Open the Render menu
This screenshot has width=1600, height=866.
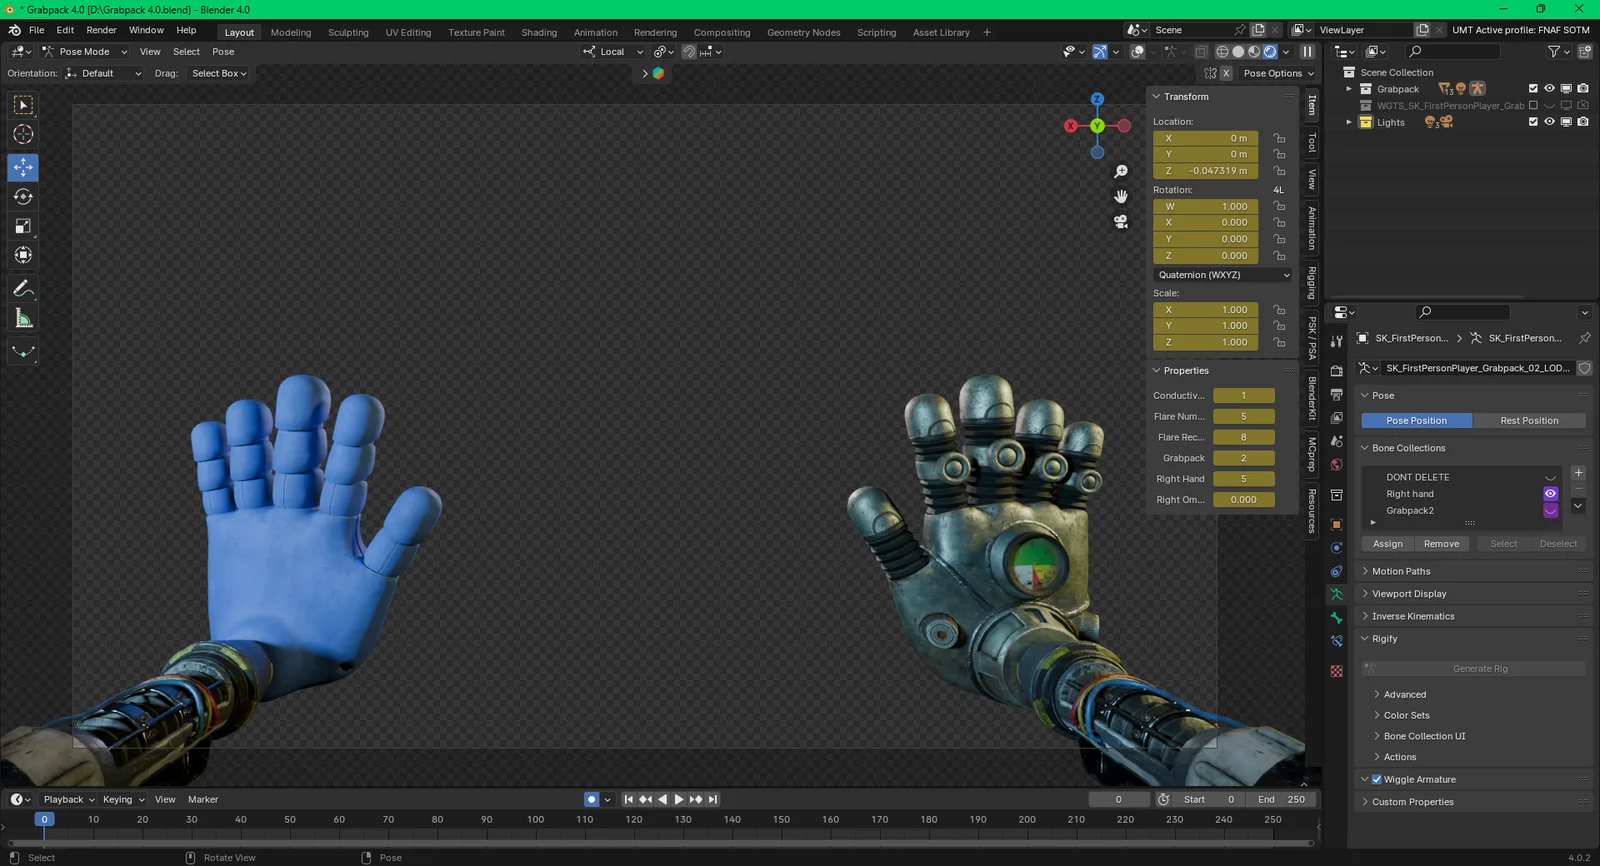pos(101,30)
